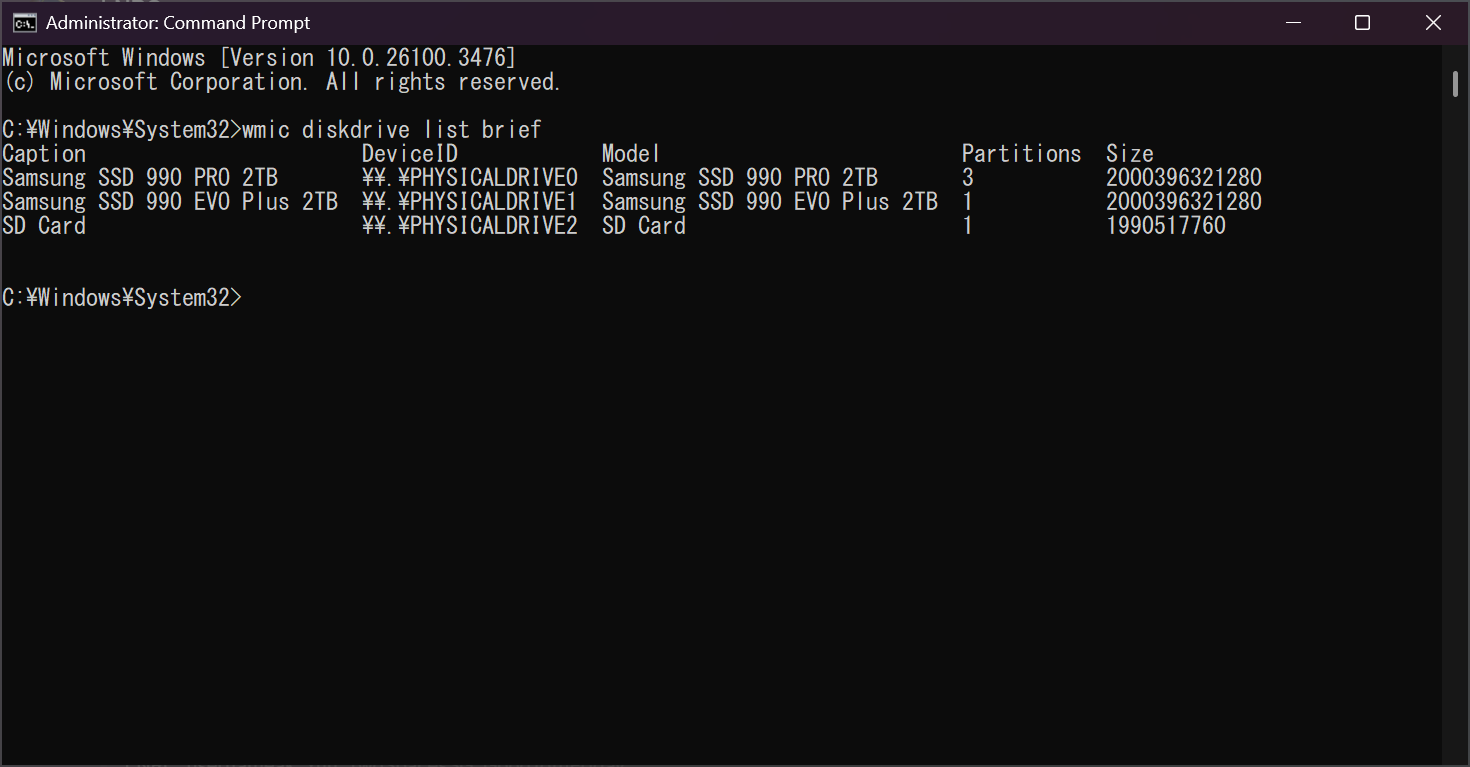This screenshot has height=767, width=1470.
Task: Click the vertical scrollbar thumb
Action: [x=1456, y=84]
